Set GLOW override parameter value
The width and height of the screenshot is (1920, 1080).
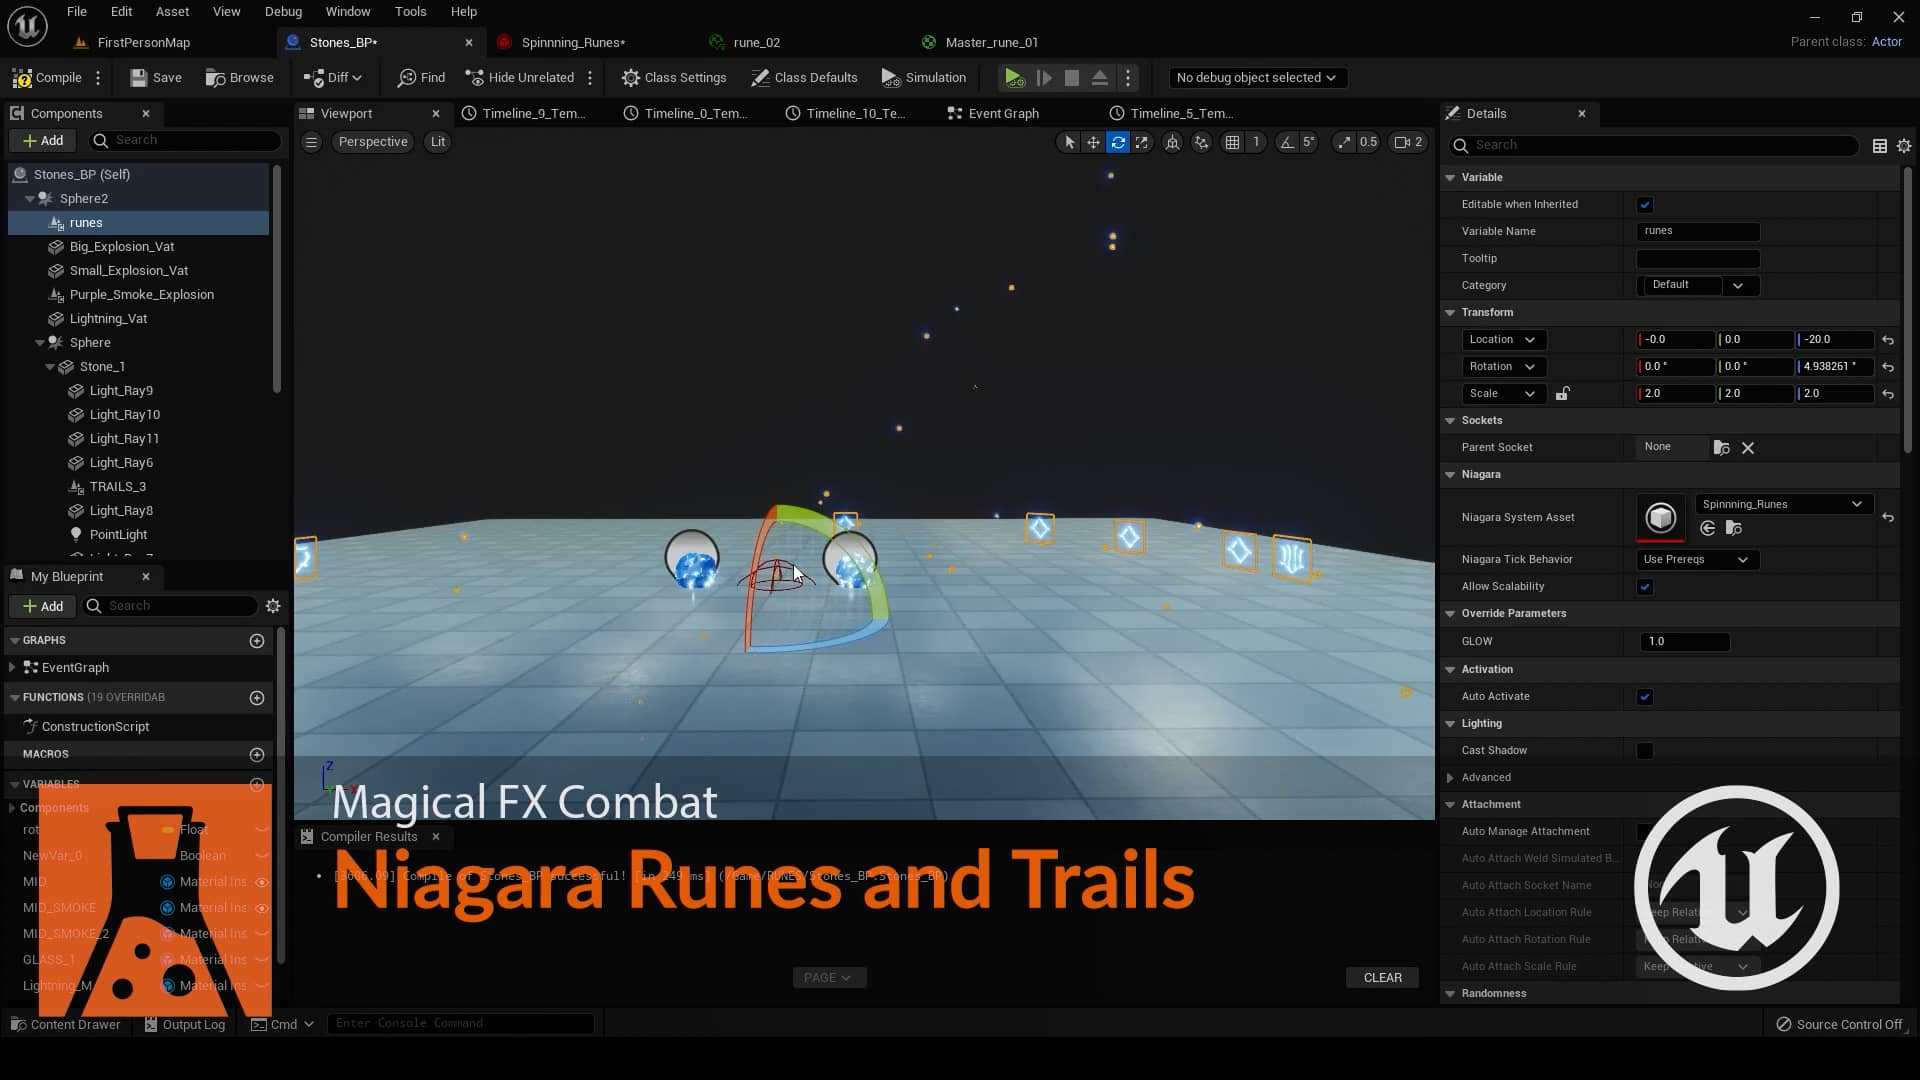tap(1684, 641)
